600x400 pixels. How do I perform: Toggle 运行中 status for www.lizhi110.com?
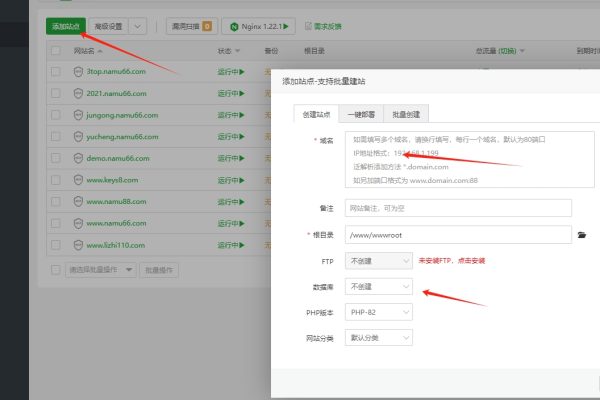231,245
